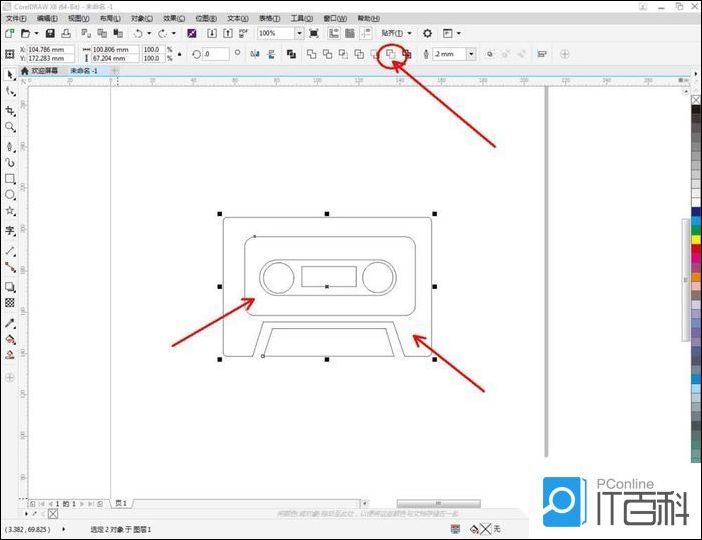
Task: Switch to the 欢迎屏幕 welcome tab
Action: click(40, 71)
